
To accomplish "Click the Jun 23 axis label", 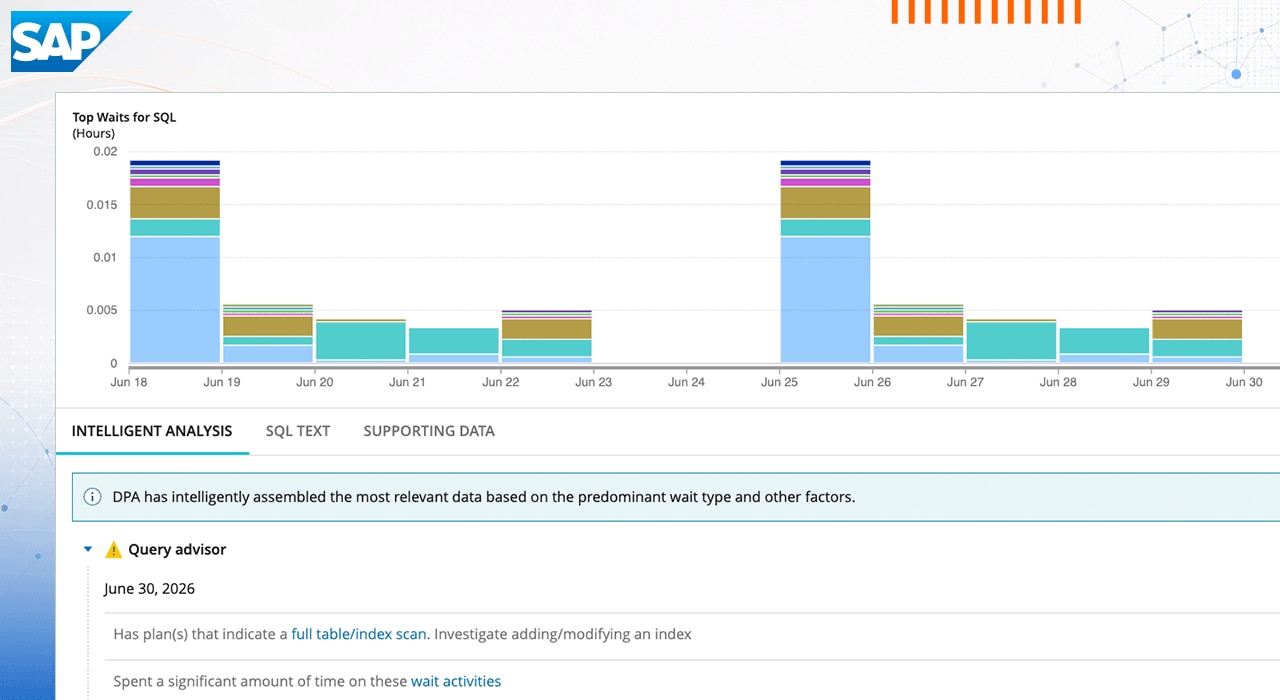I will (x=593, y=382).
